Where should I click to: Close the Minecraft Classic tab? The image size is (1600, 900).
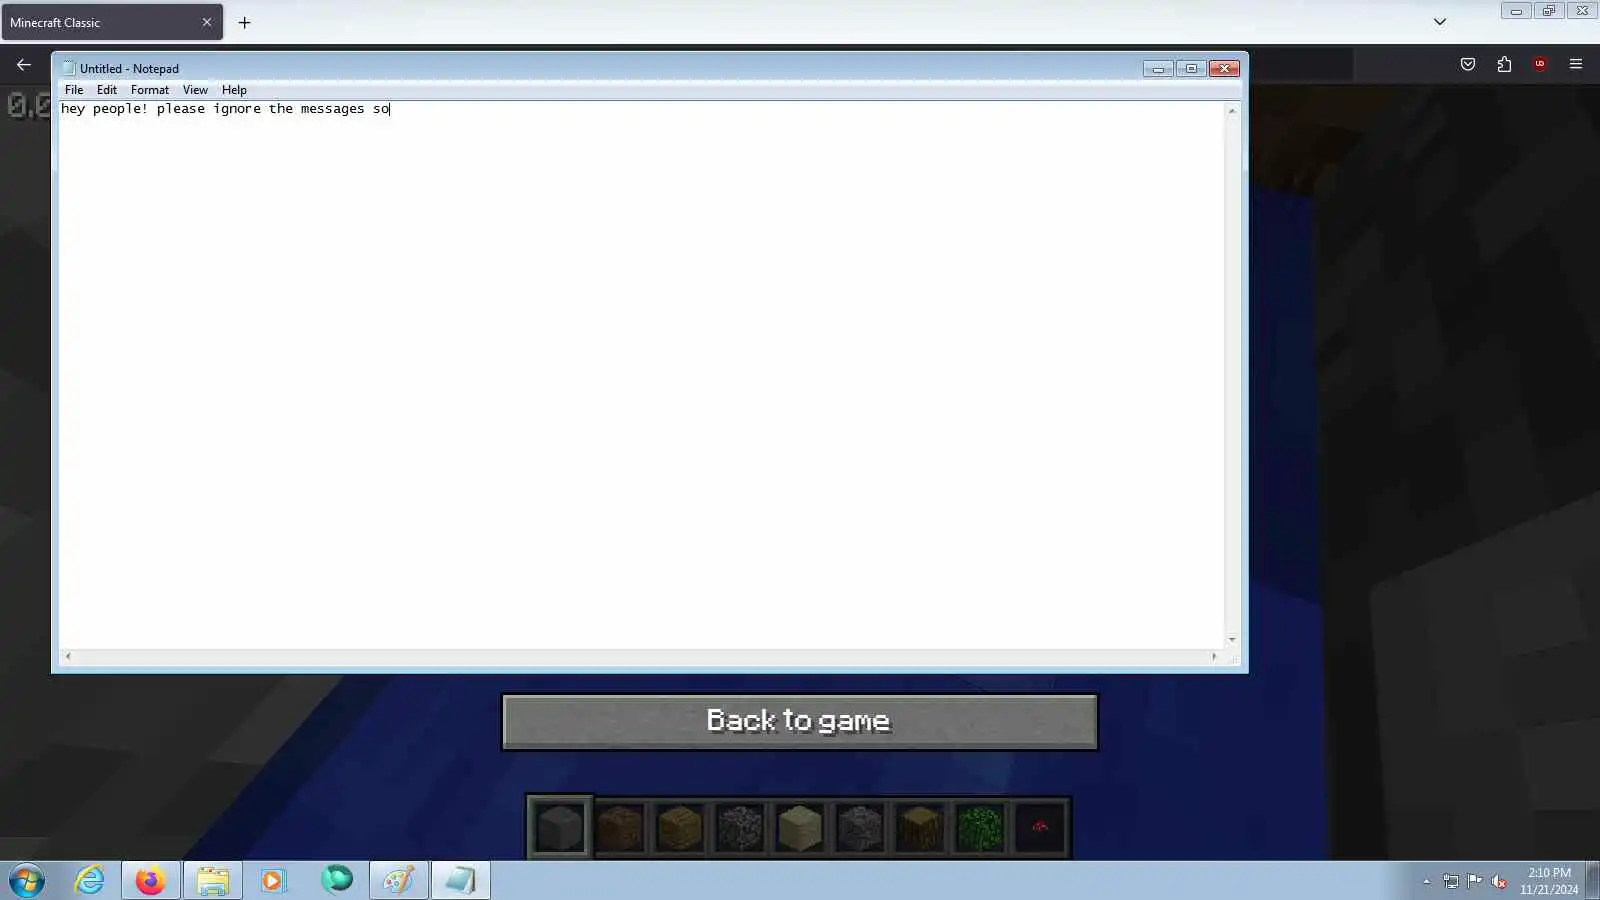(207, 22)
